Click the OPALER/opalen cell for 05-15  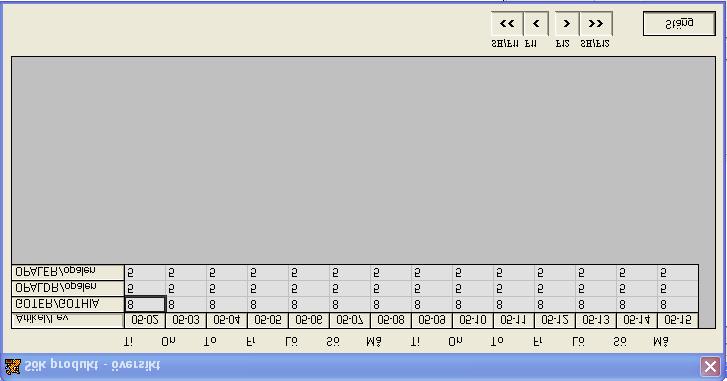(x=678, y=273)
